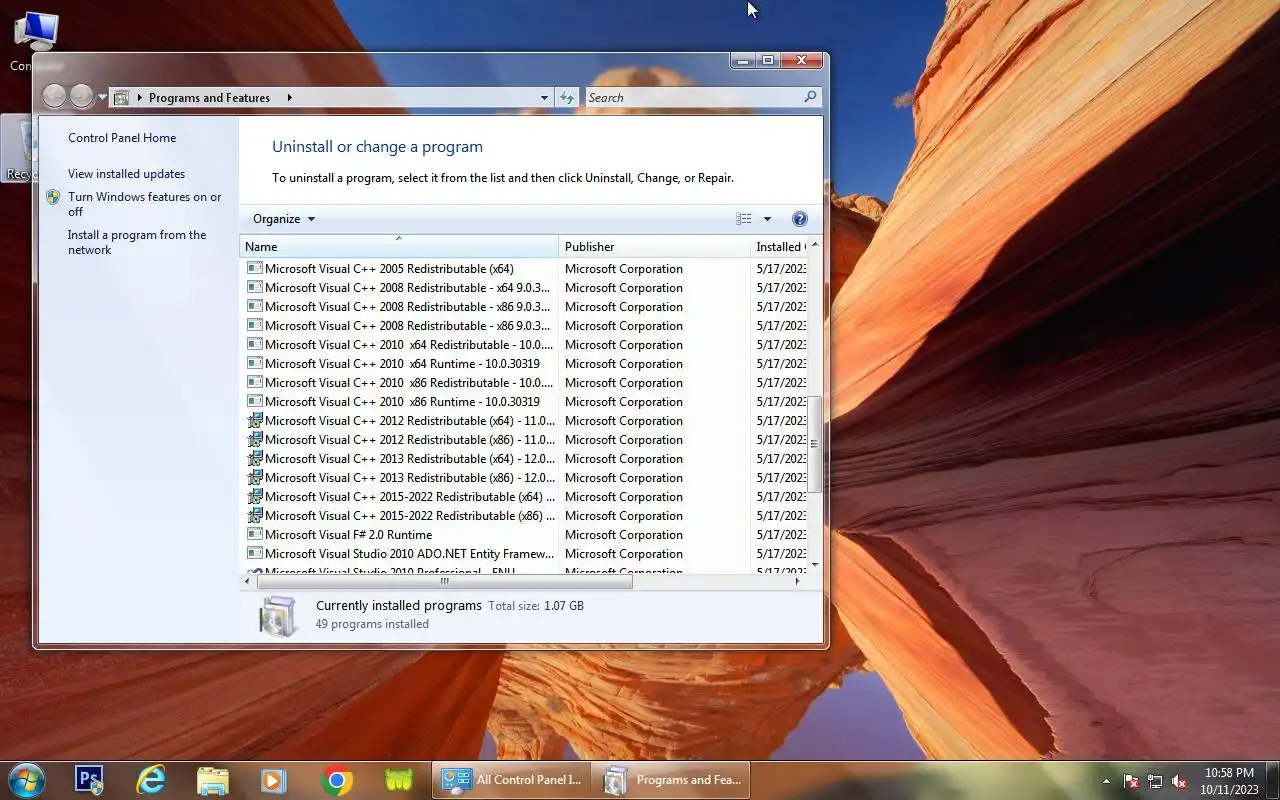Open the Windows Start menu orb
This screenshot has height=800, width=1280.
click(x=27, y=780)
